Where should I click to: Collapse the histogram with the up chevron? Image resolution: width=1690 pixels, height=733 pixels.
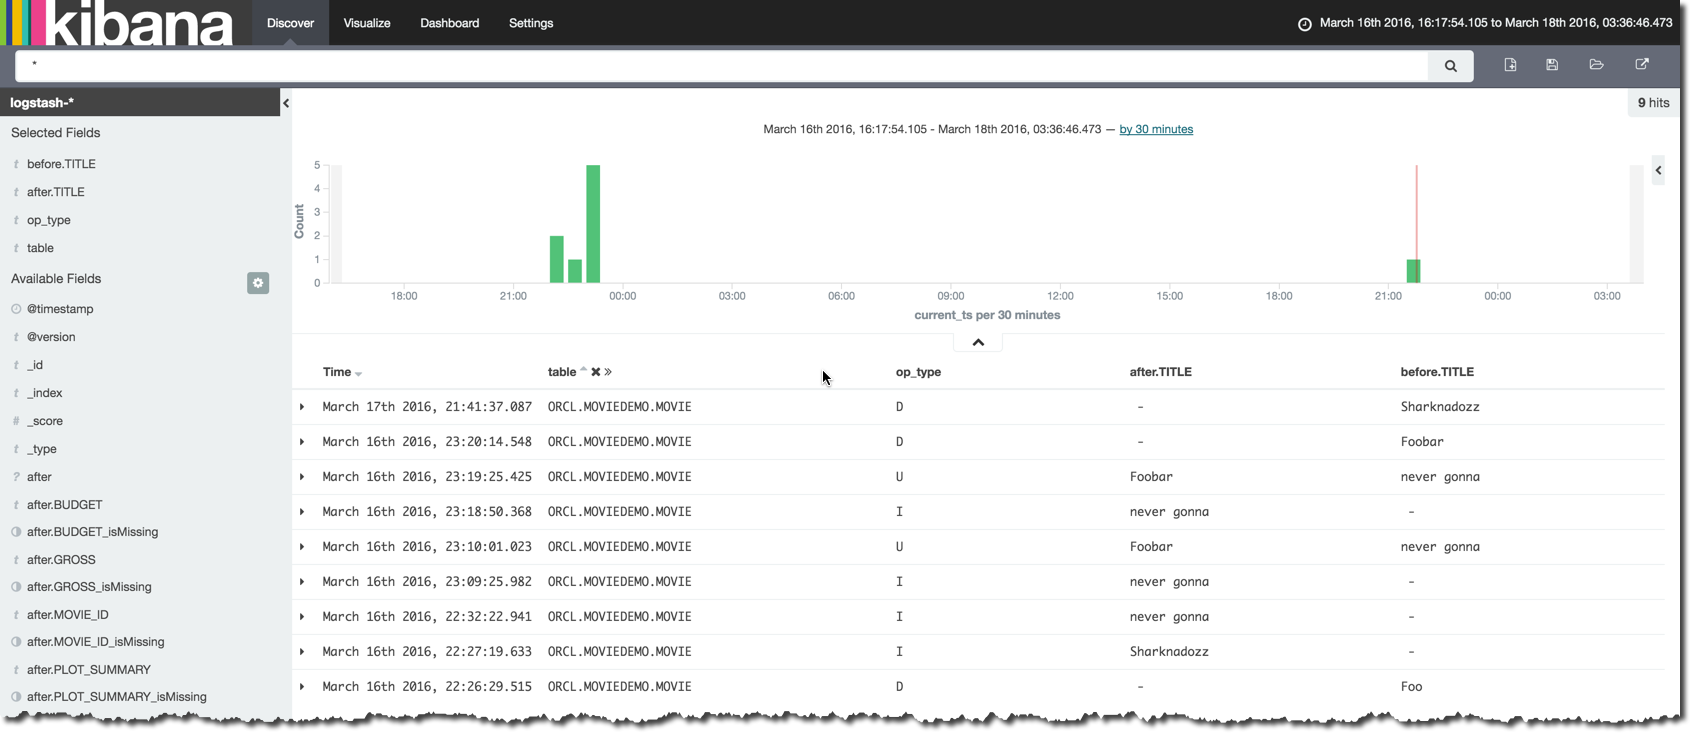coord(978,342)
